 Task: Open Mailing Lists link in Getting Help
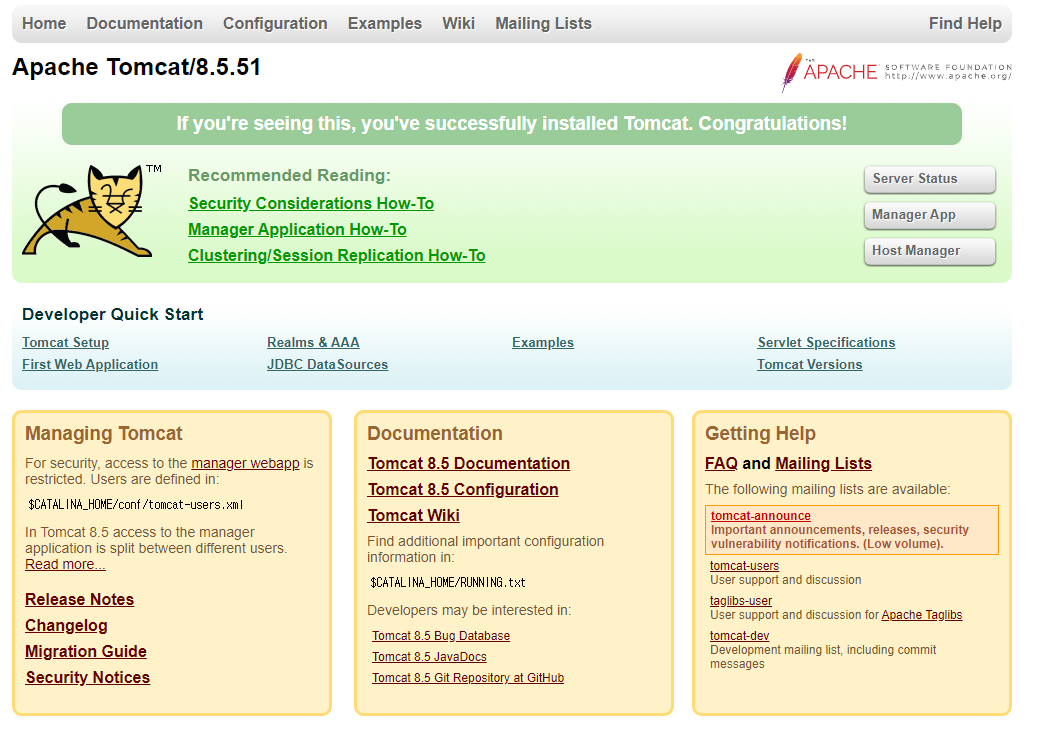823,463
